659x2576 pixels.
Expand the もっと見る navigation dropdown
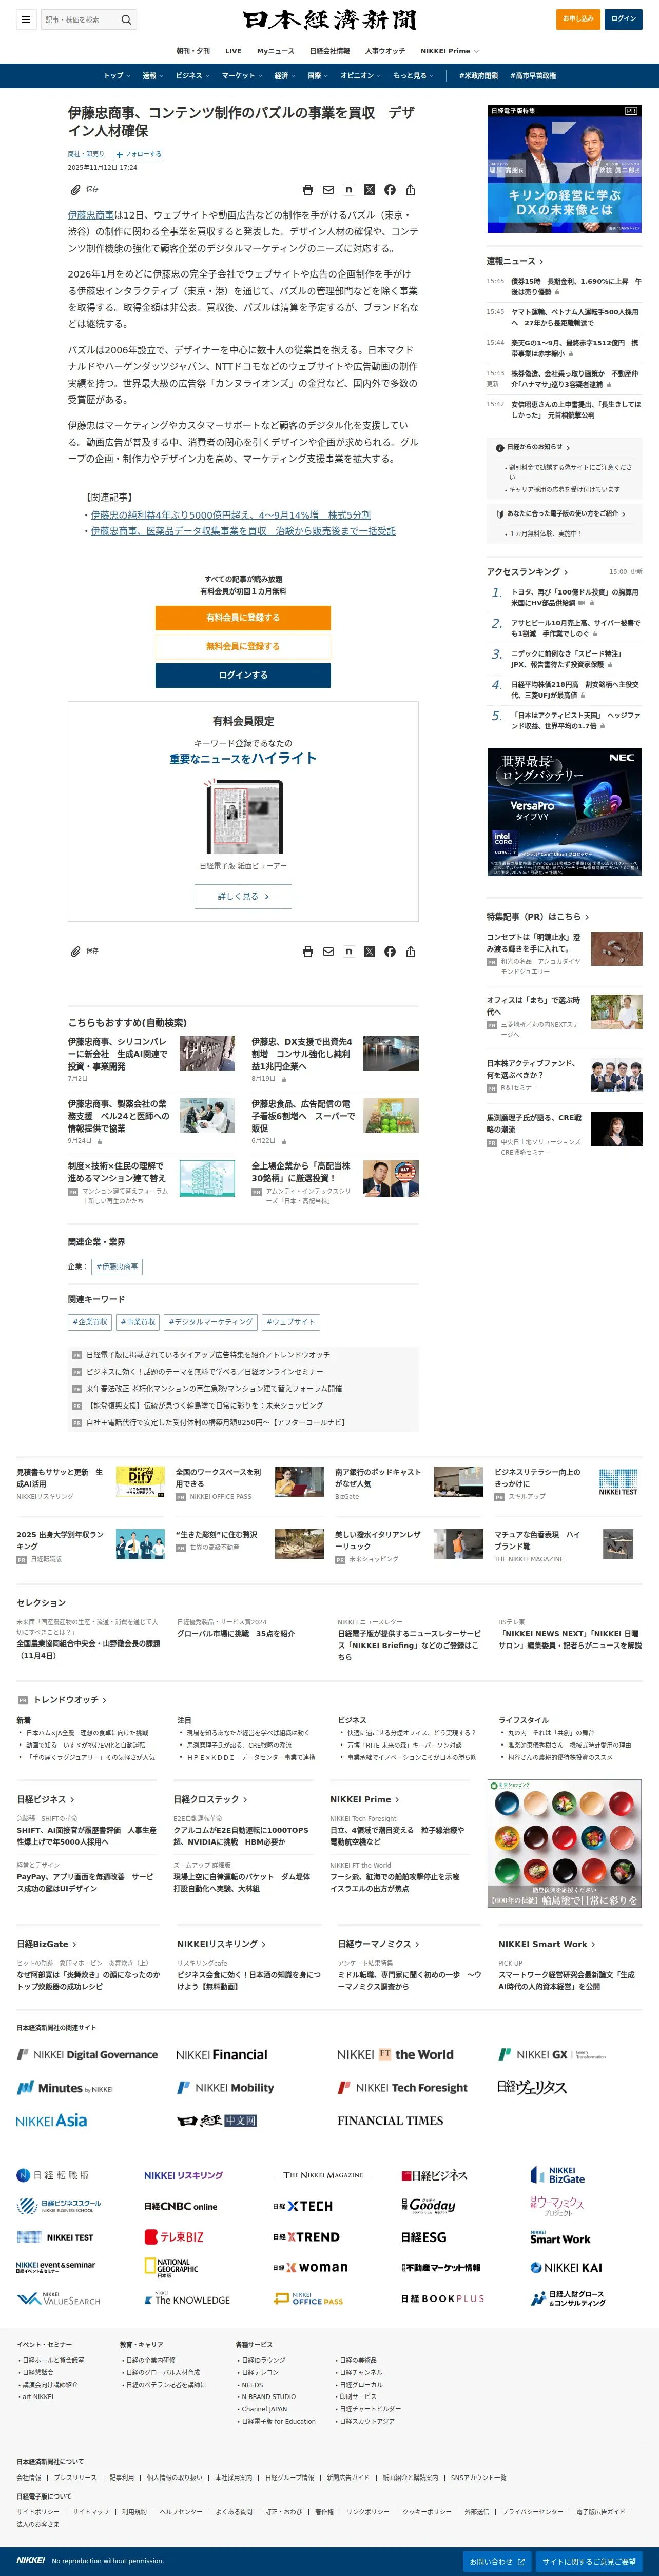coord(413,76)
